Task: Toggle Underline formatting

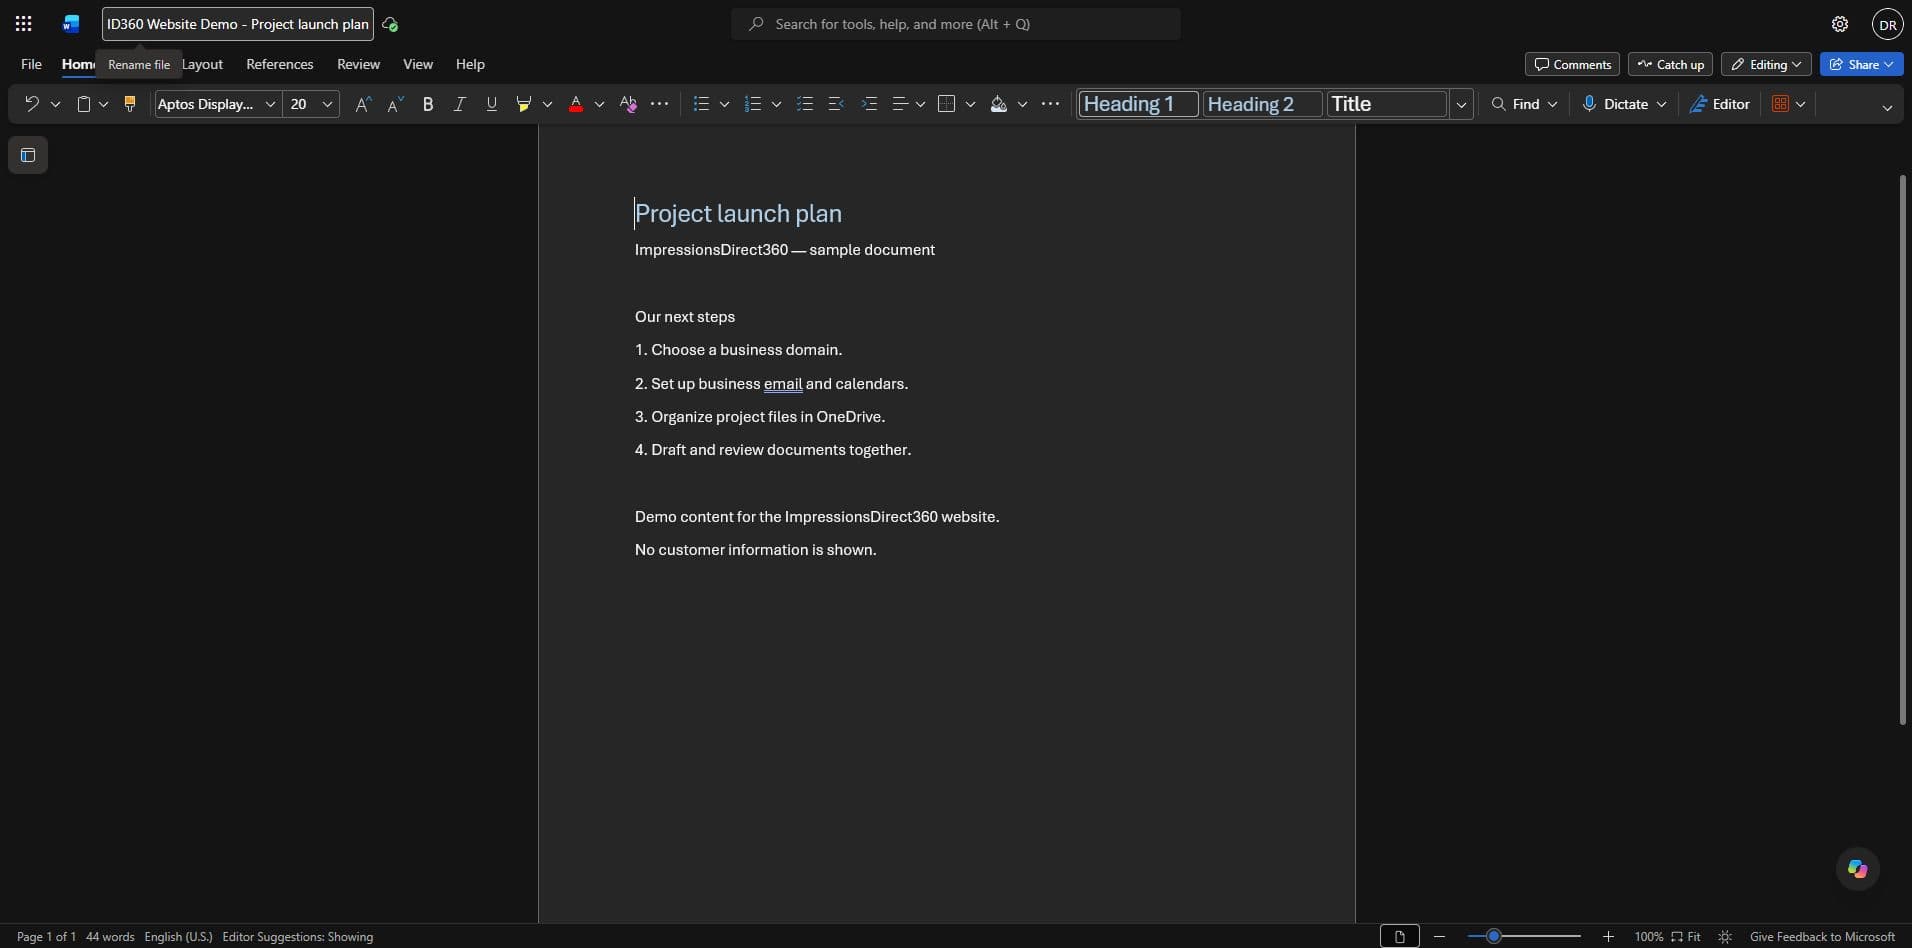Action: click(x=491, y=104)
